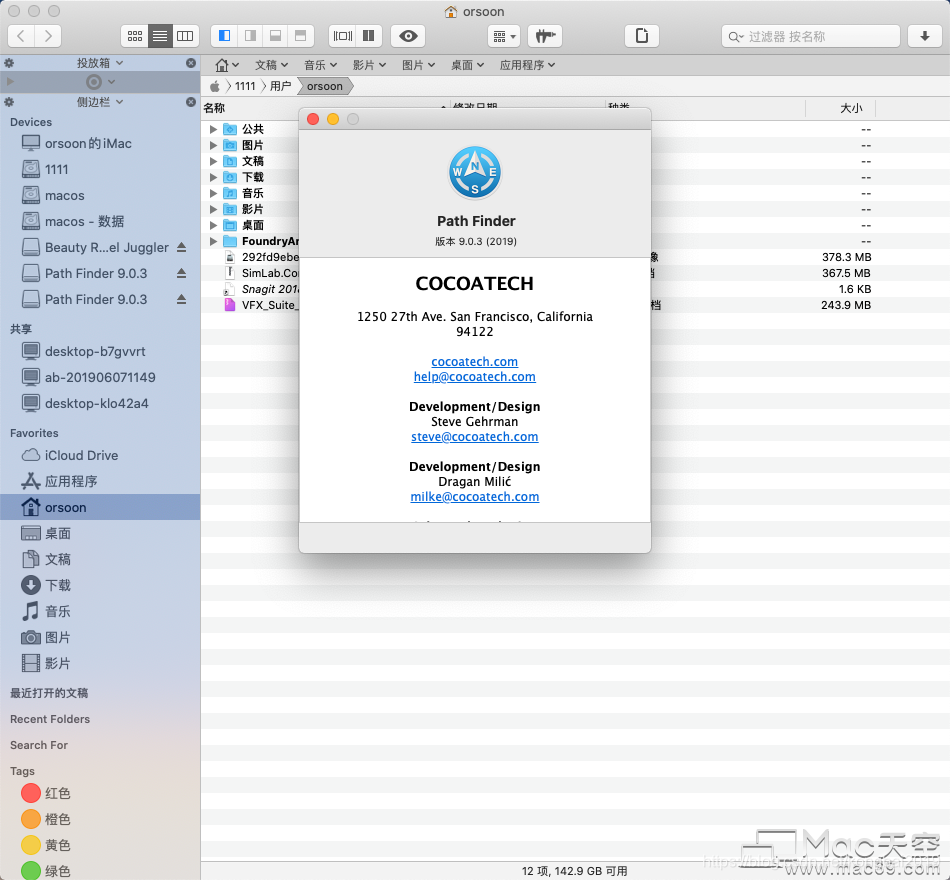Click the download arrow toolbar button
The image size is (950, 880).
pos(925,36)
